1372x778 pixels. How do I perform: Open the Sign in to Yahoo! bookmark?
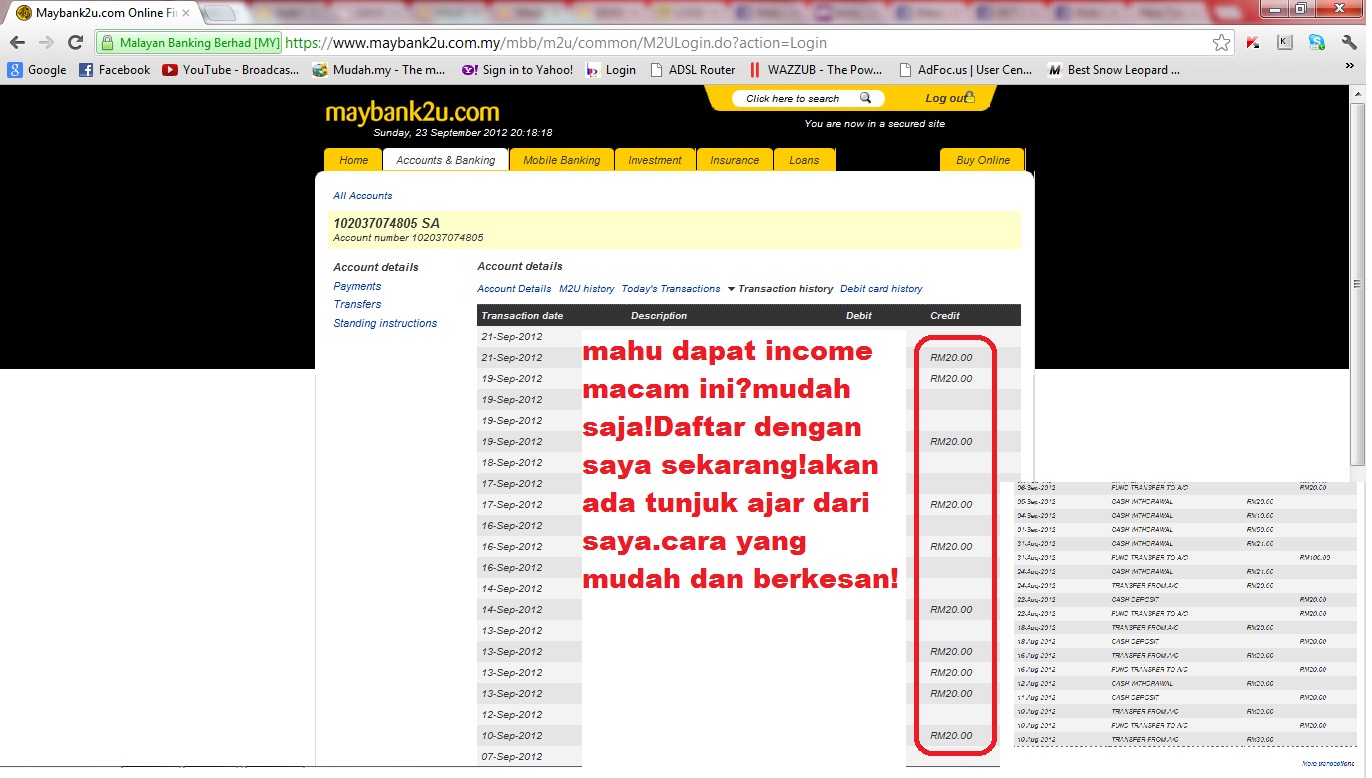point(517,70)
